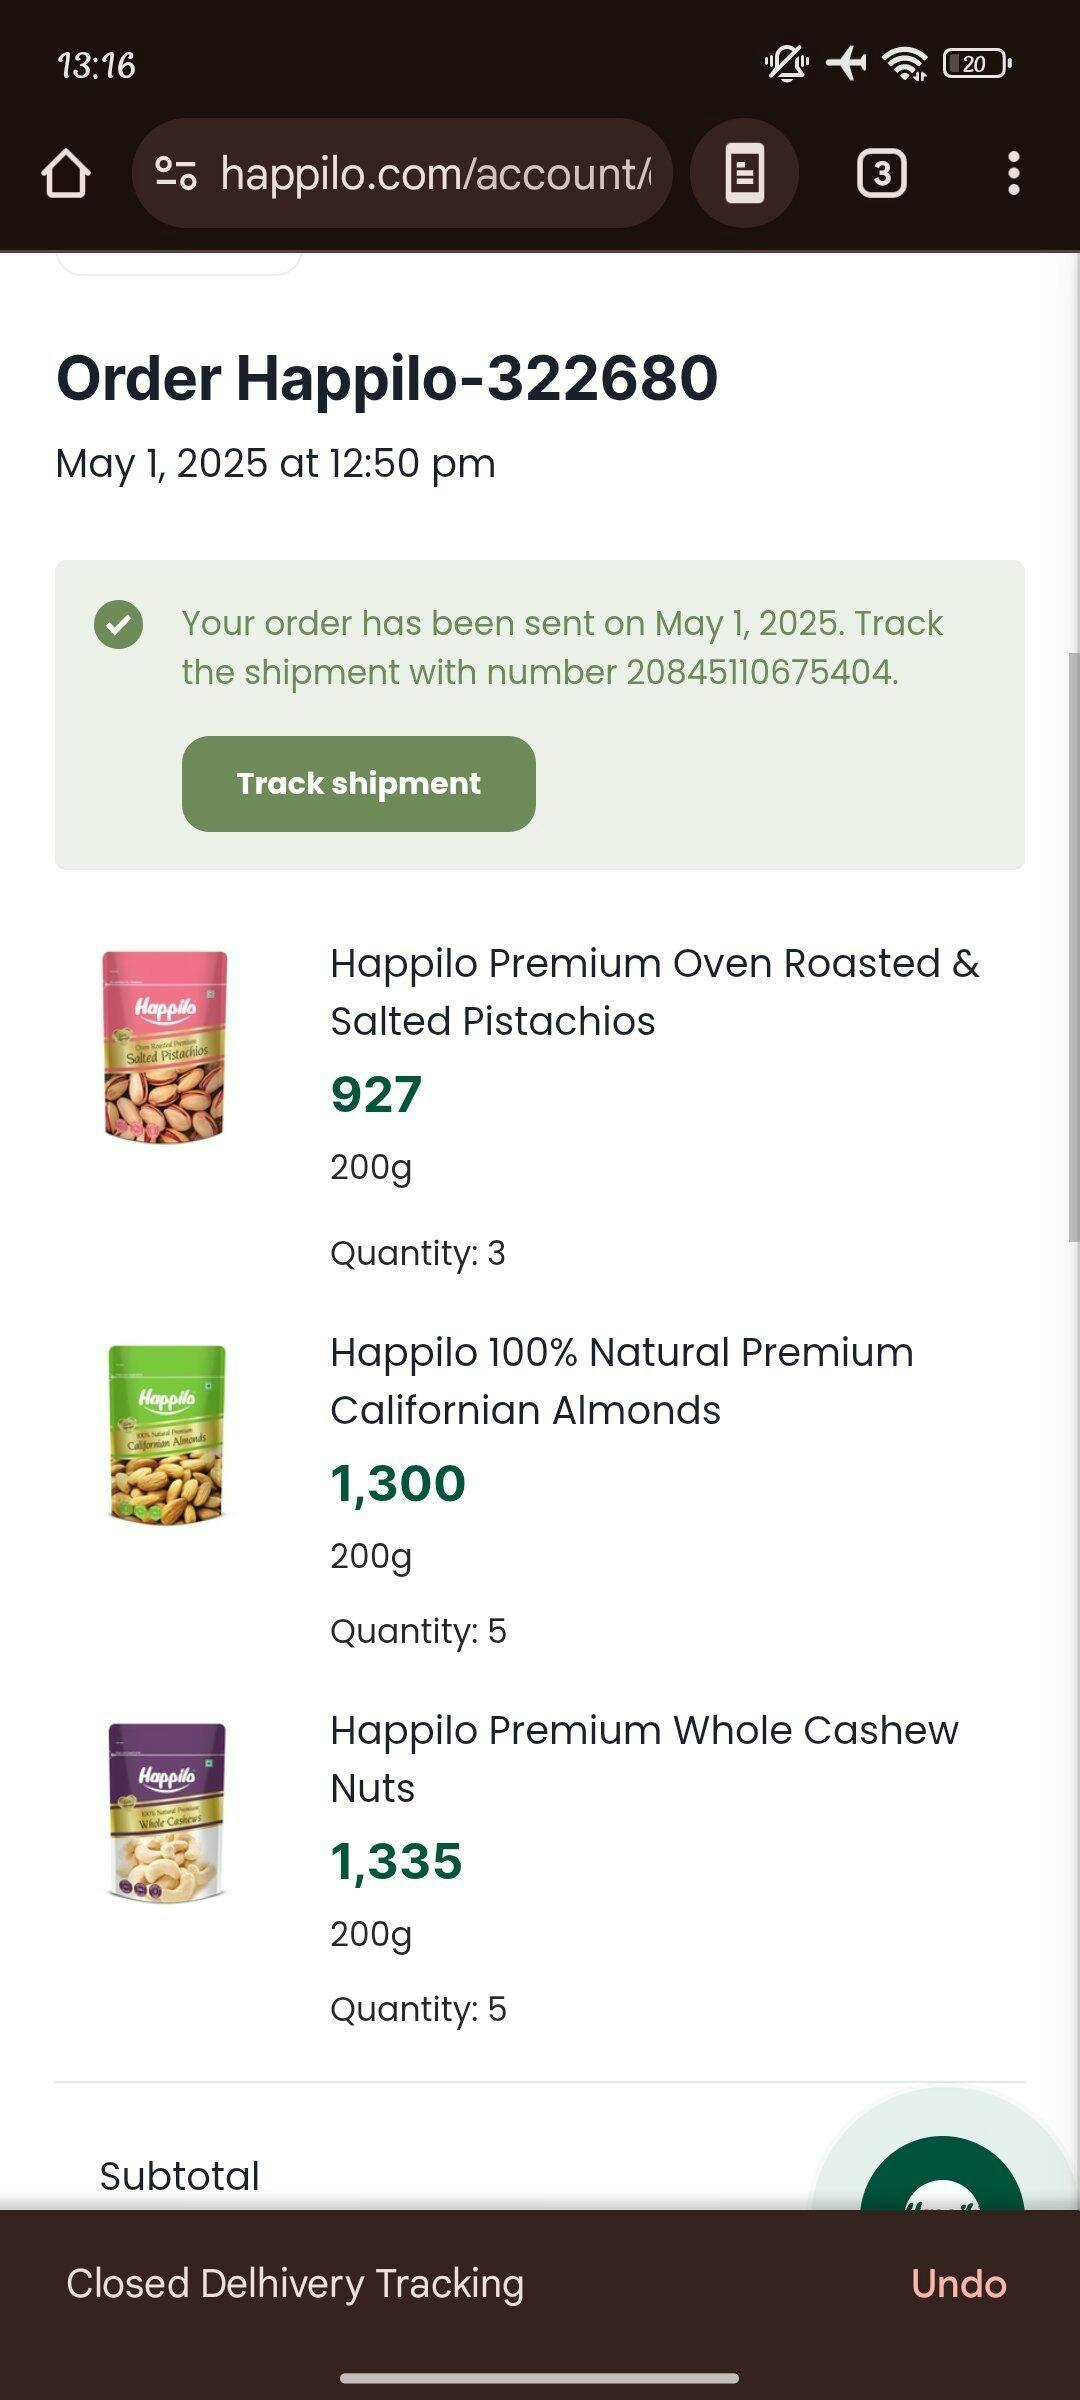Screen dimensions: 1080x2400
Task: Open the Californian Almonds product image
Action: [167, 1434]
